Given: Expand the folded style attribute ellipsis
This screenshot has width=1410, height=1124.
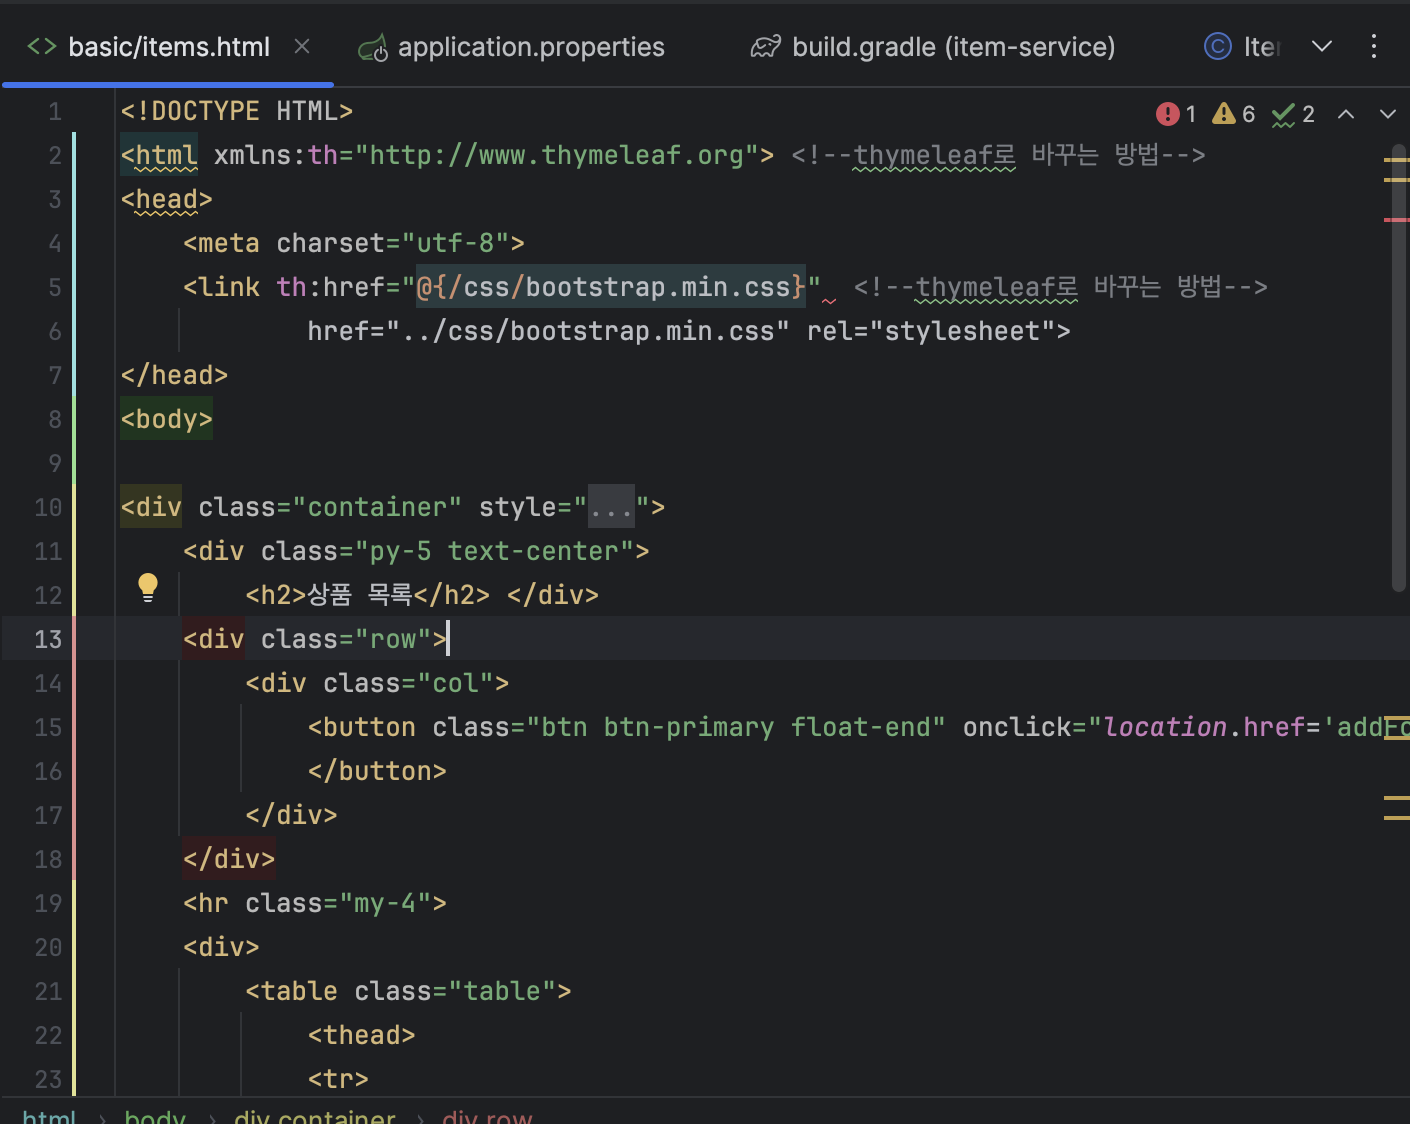Looking at the screenshot, I should [x=611, y=508].
